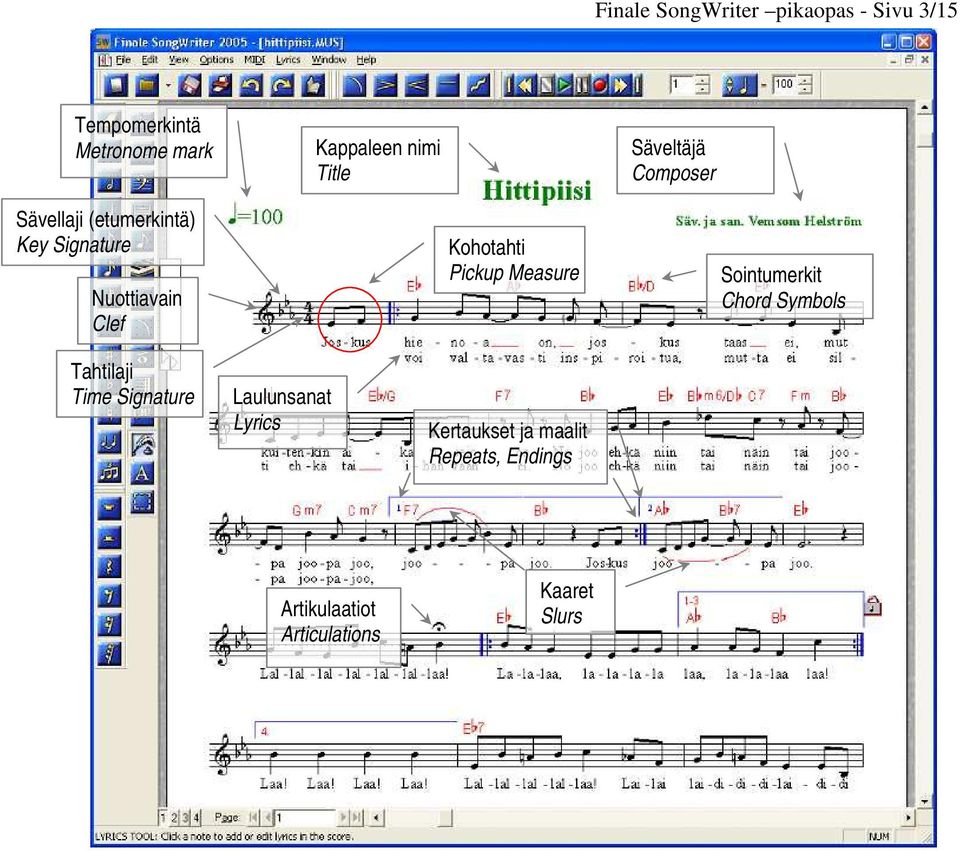The height and width of the screenshot is (851, 960).
Task: Open the Edit menu
Action: click(x=149, y=59)
